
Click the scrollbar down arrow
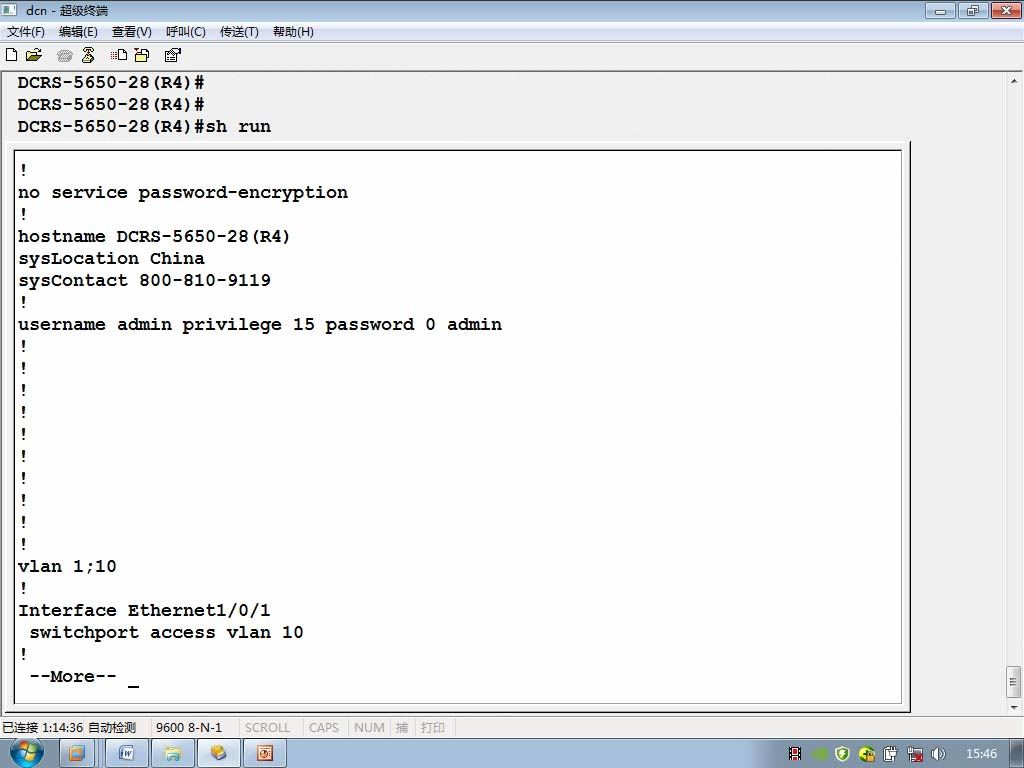1014,707
